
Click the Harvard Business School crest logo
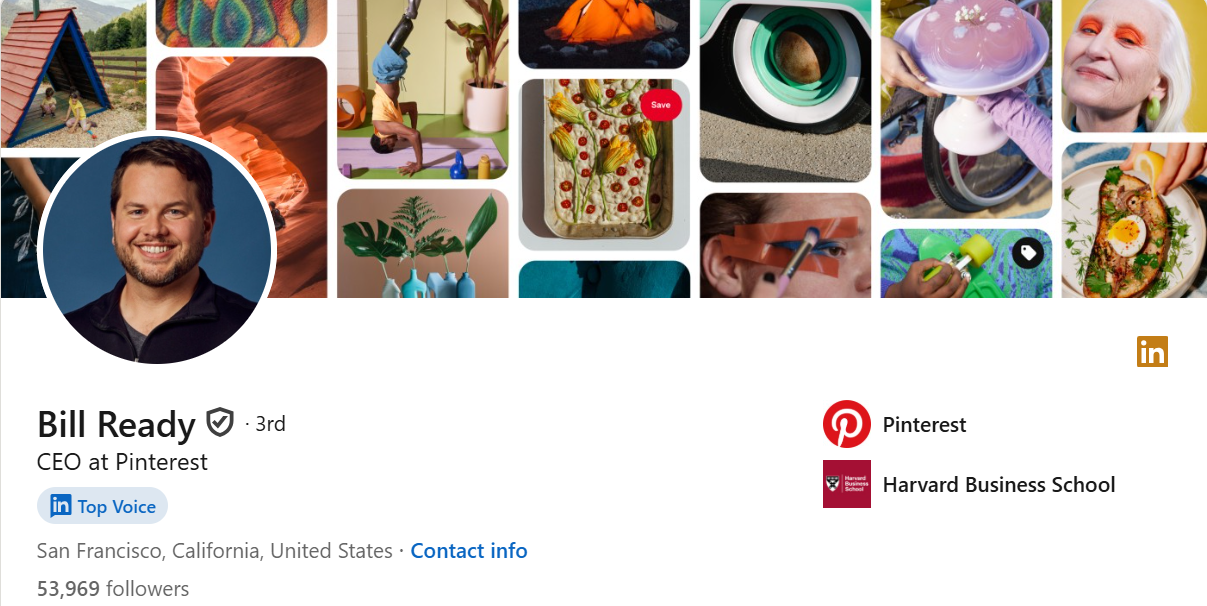pos(847,484)
